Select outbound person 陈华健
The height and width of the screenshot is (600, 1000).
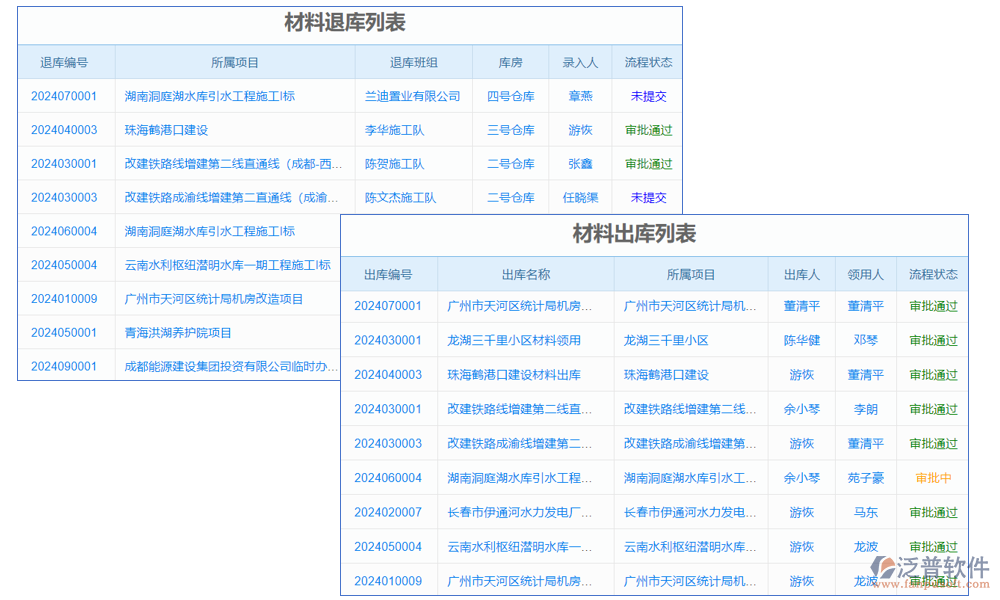pos(800,341)
